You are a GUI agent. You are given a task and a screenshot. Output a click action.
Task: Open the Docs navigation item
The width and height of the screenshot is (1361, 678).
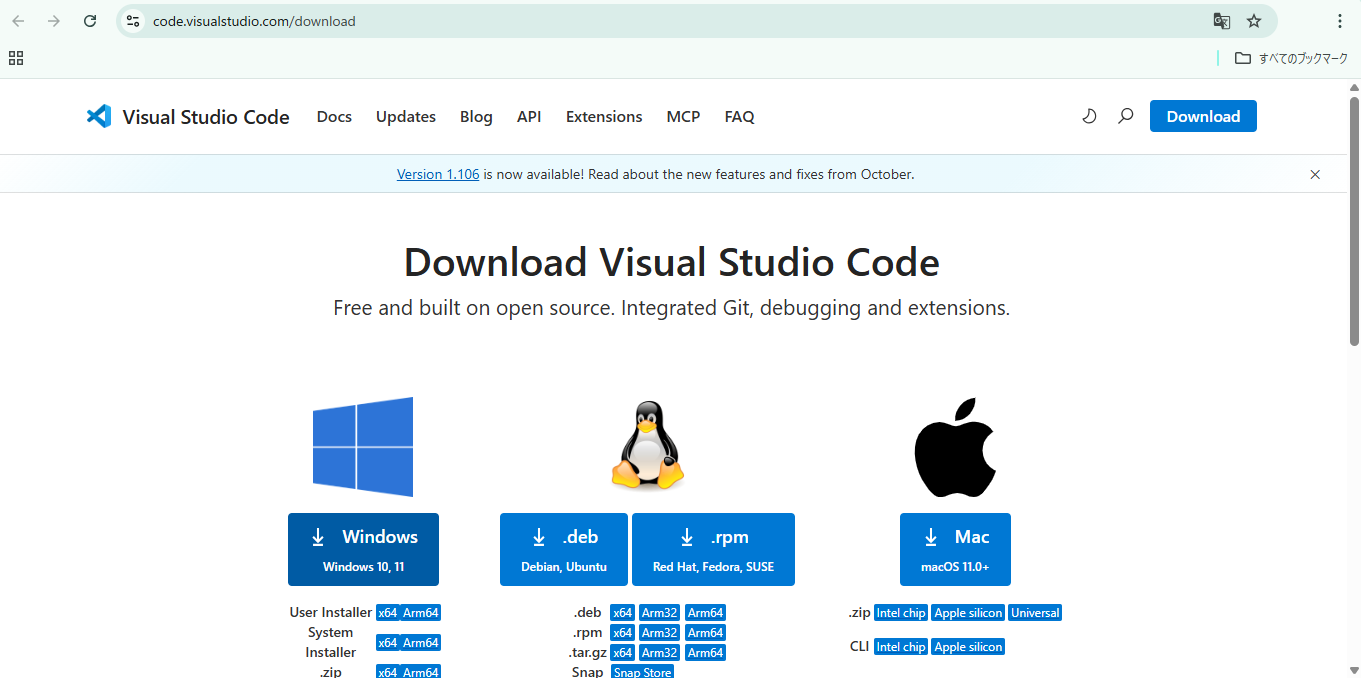point(334,116)
